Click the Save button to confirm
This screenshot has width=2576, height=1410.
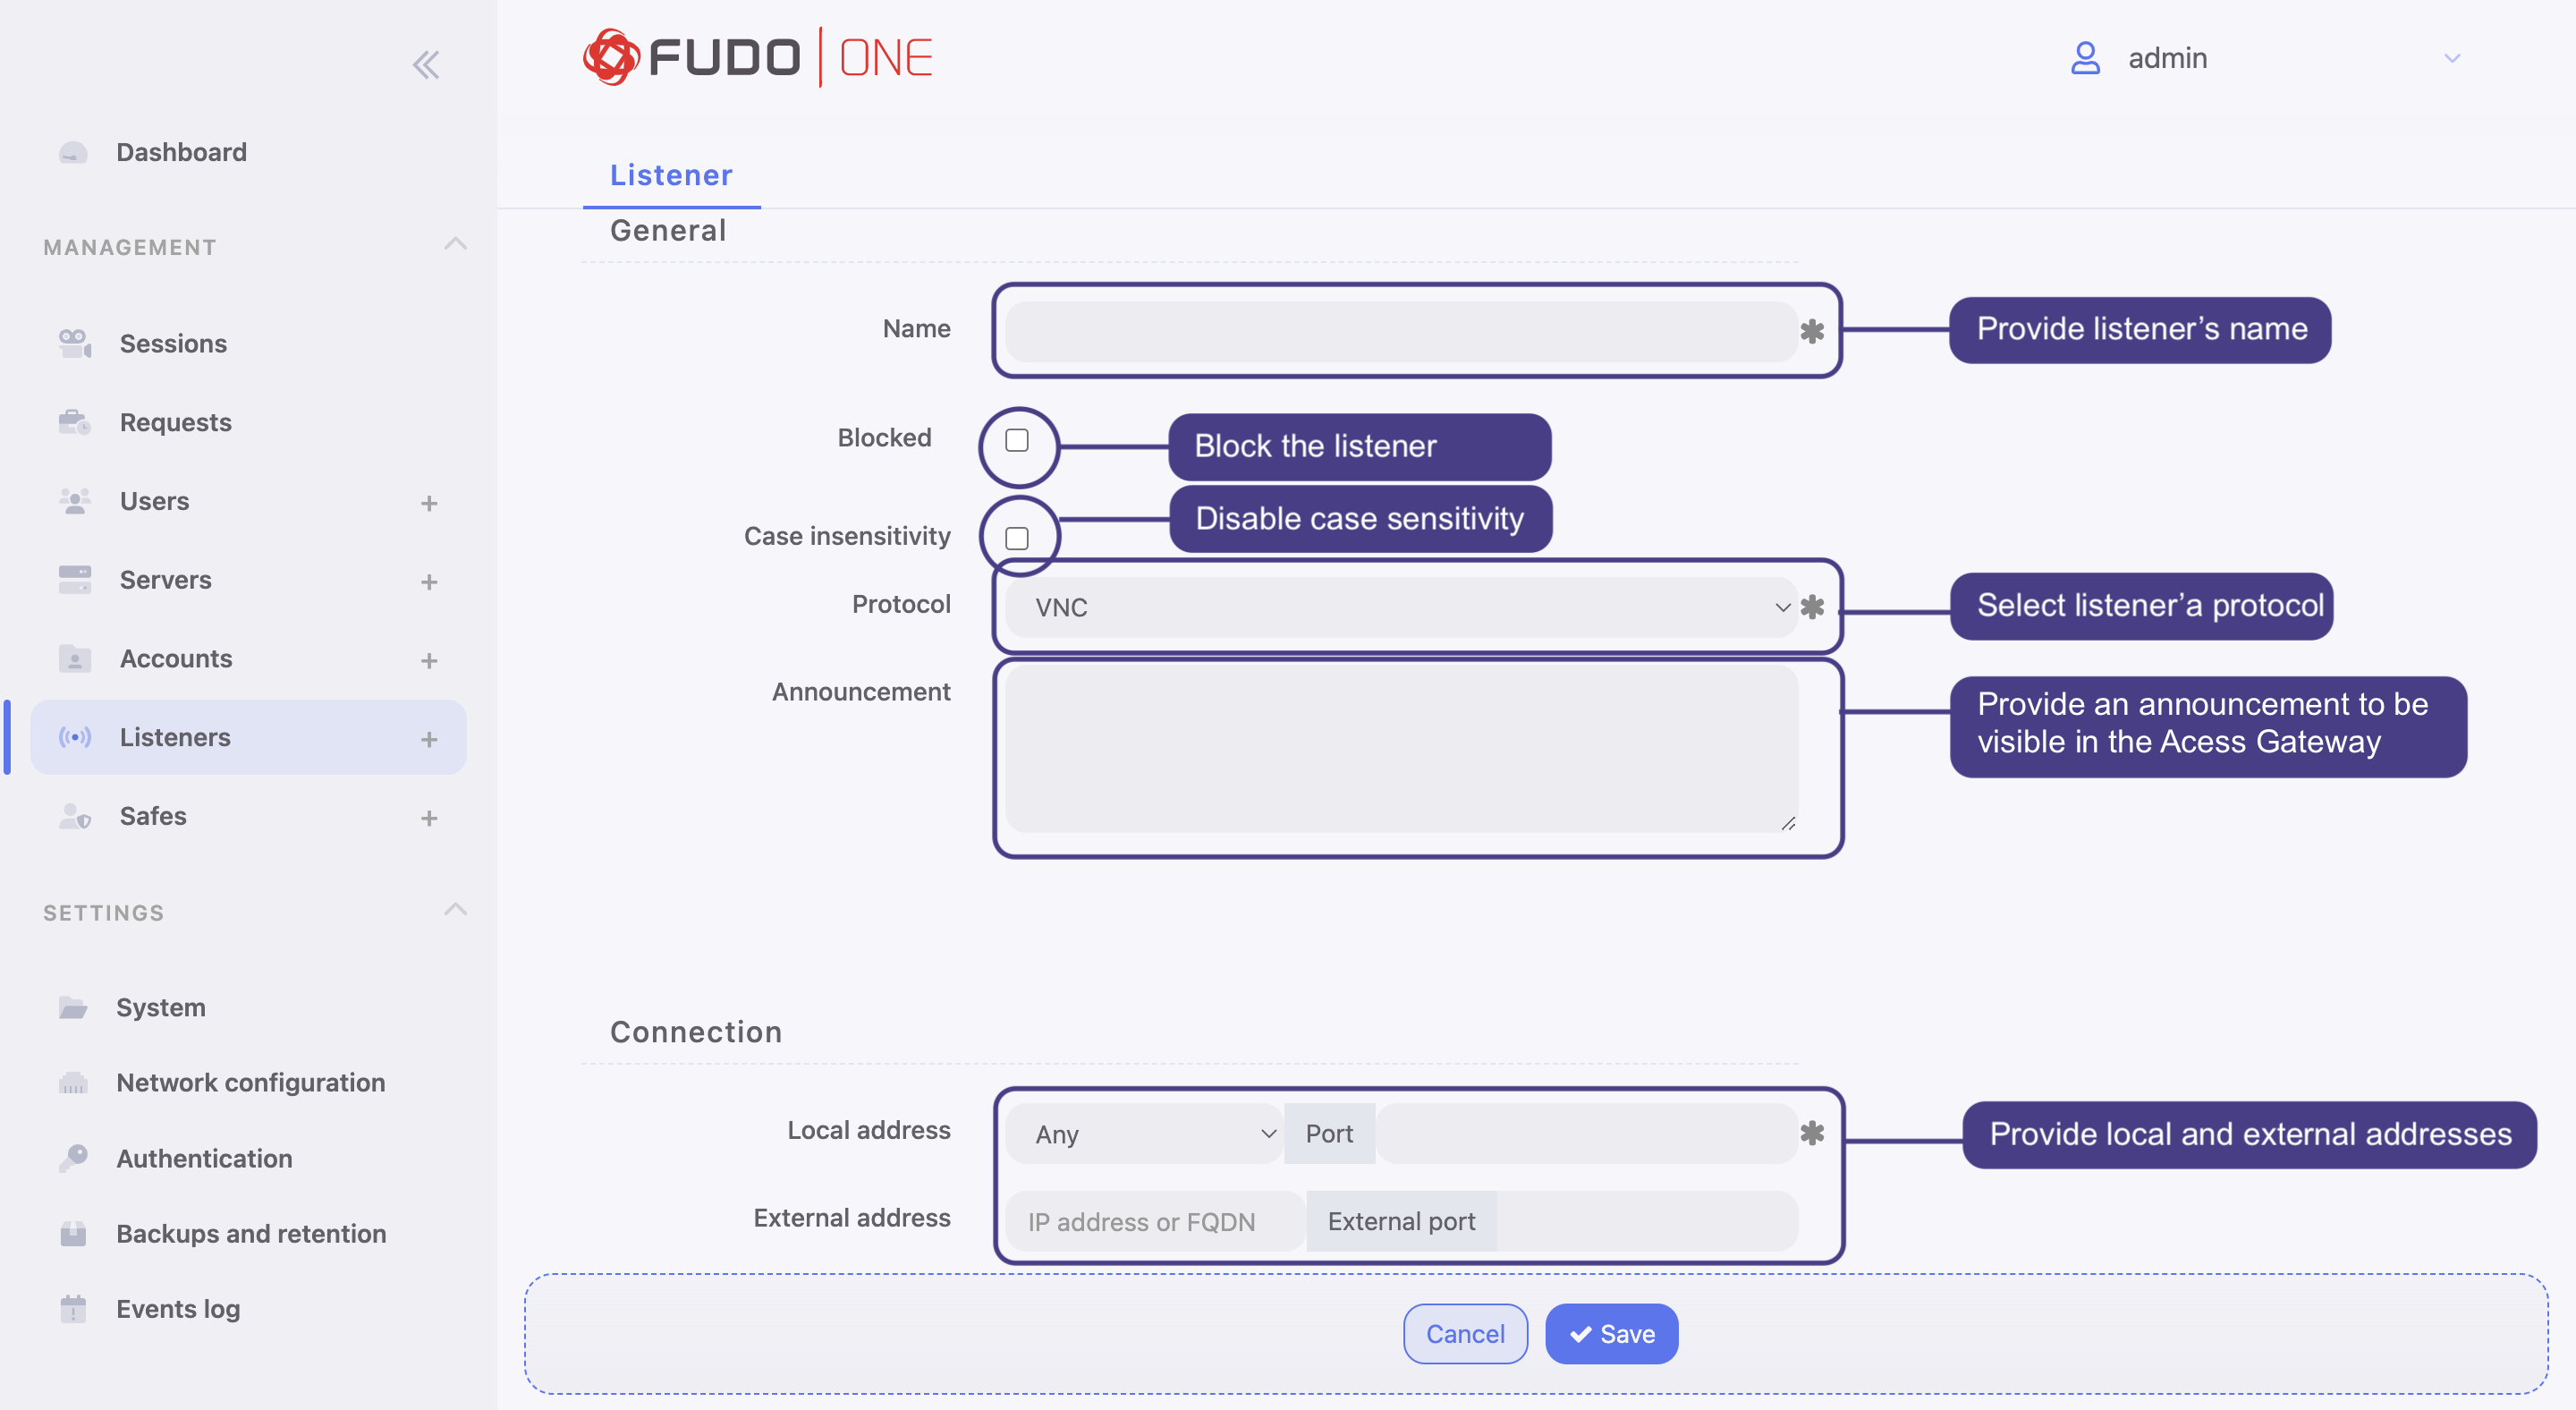point(1611,1332)
